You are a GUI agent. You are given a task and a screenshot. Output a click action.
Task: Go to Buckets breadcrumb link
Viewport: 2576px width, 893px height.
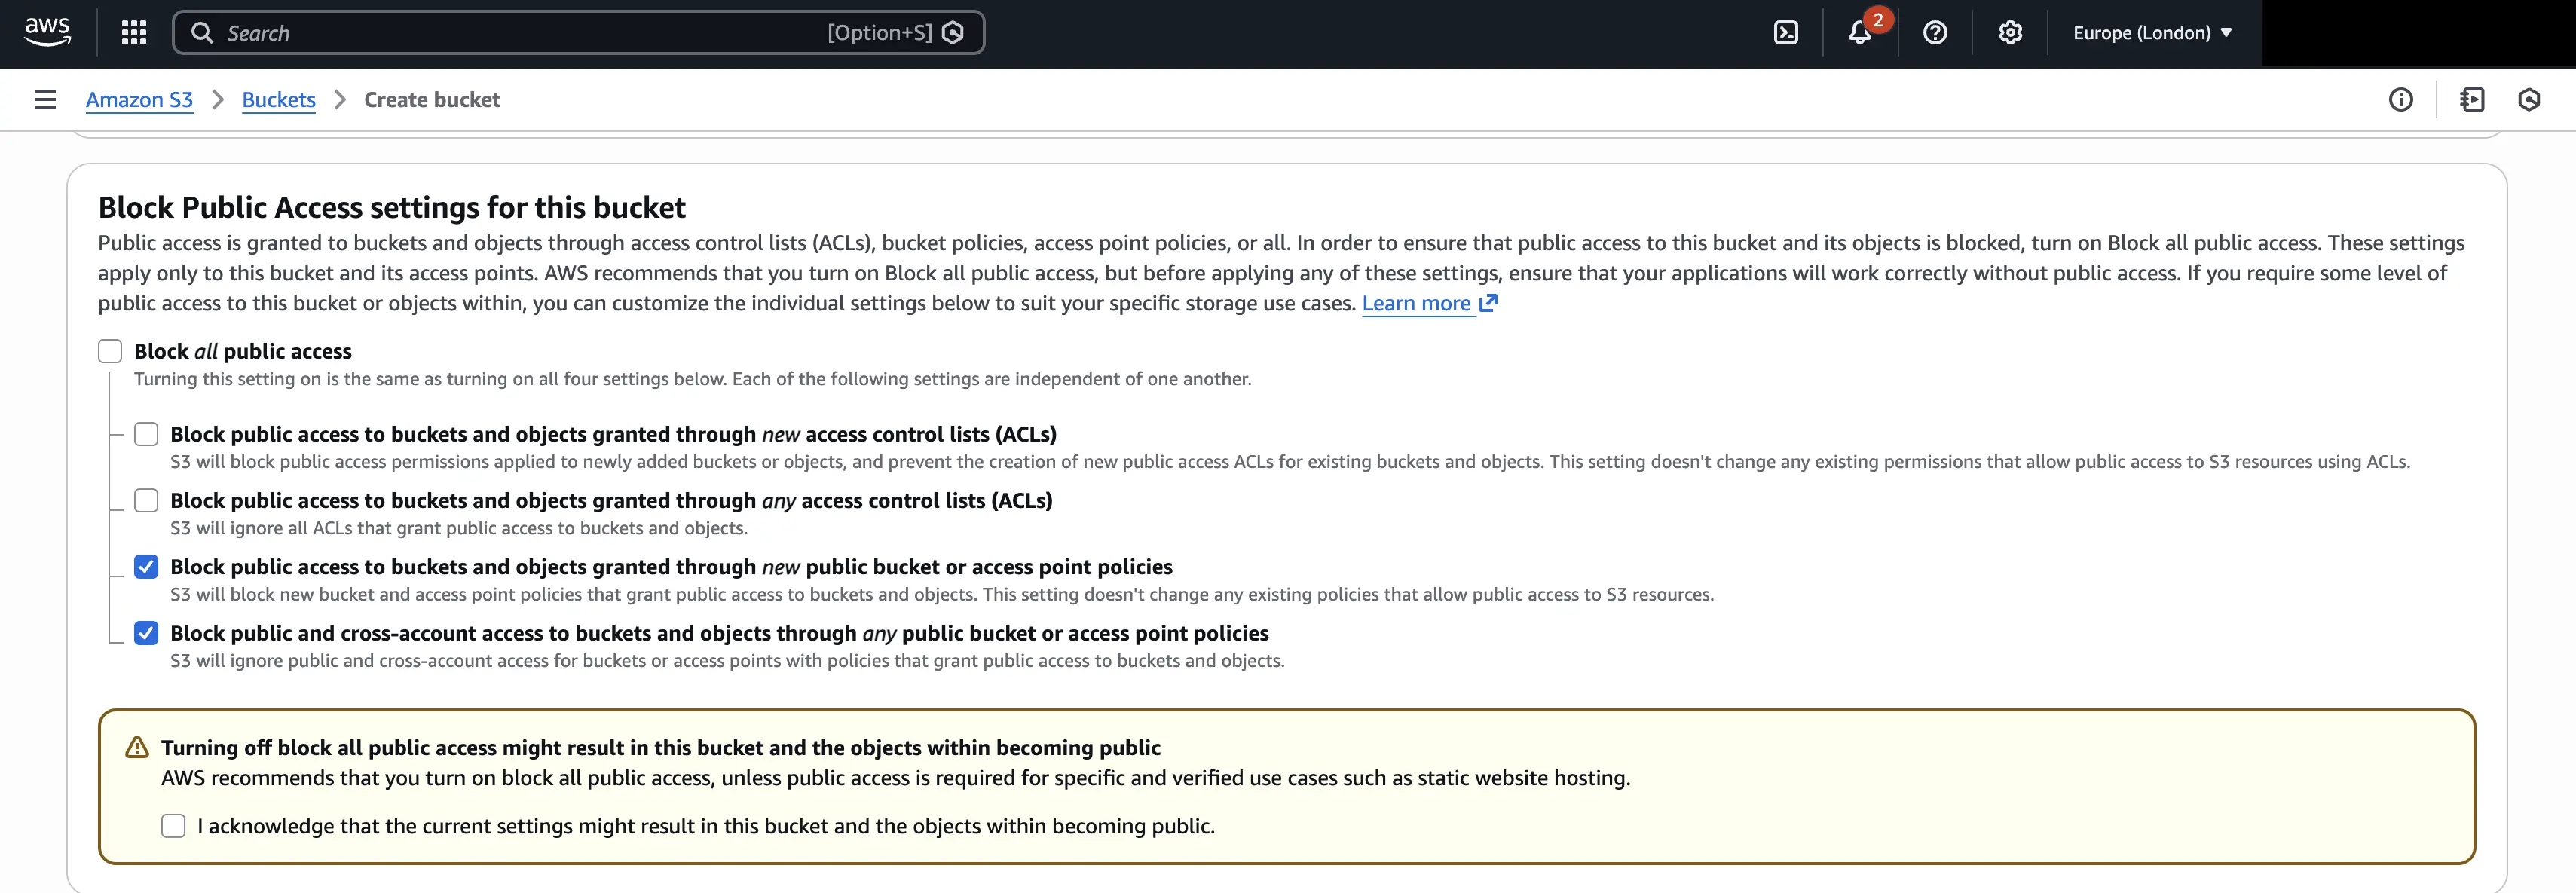(x=279, y=99)
